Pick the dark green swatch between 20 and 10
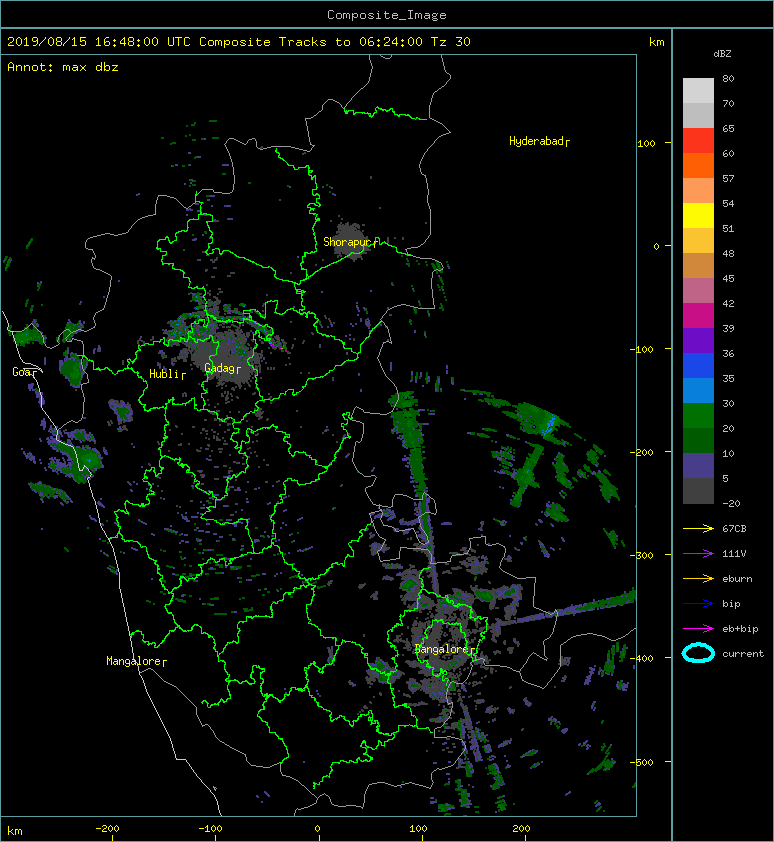 point(698,440)
